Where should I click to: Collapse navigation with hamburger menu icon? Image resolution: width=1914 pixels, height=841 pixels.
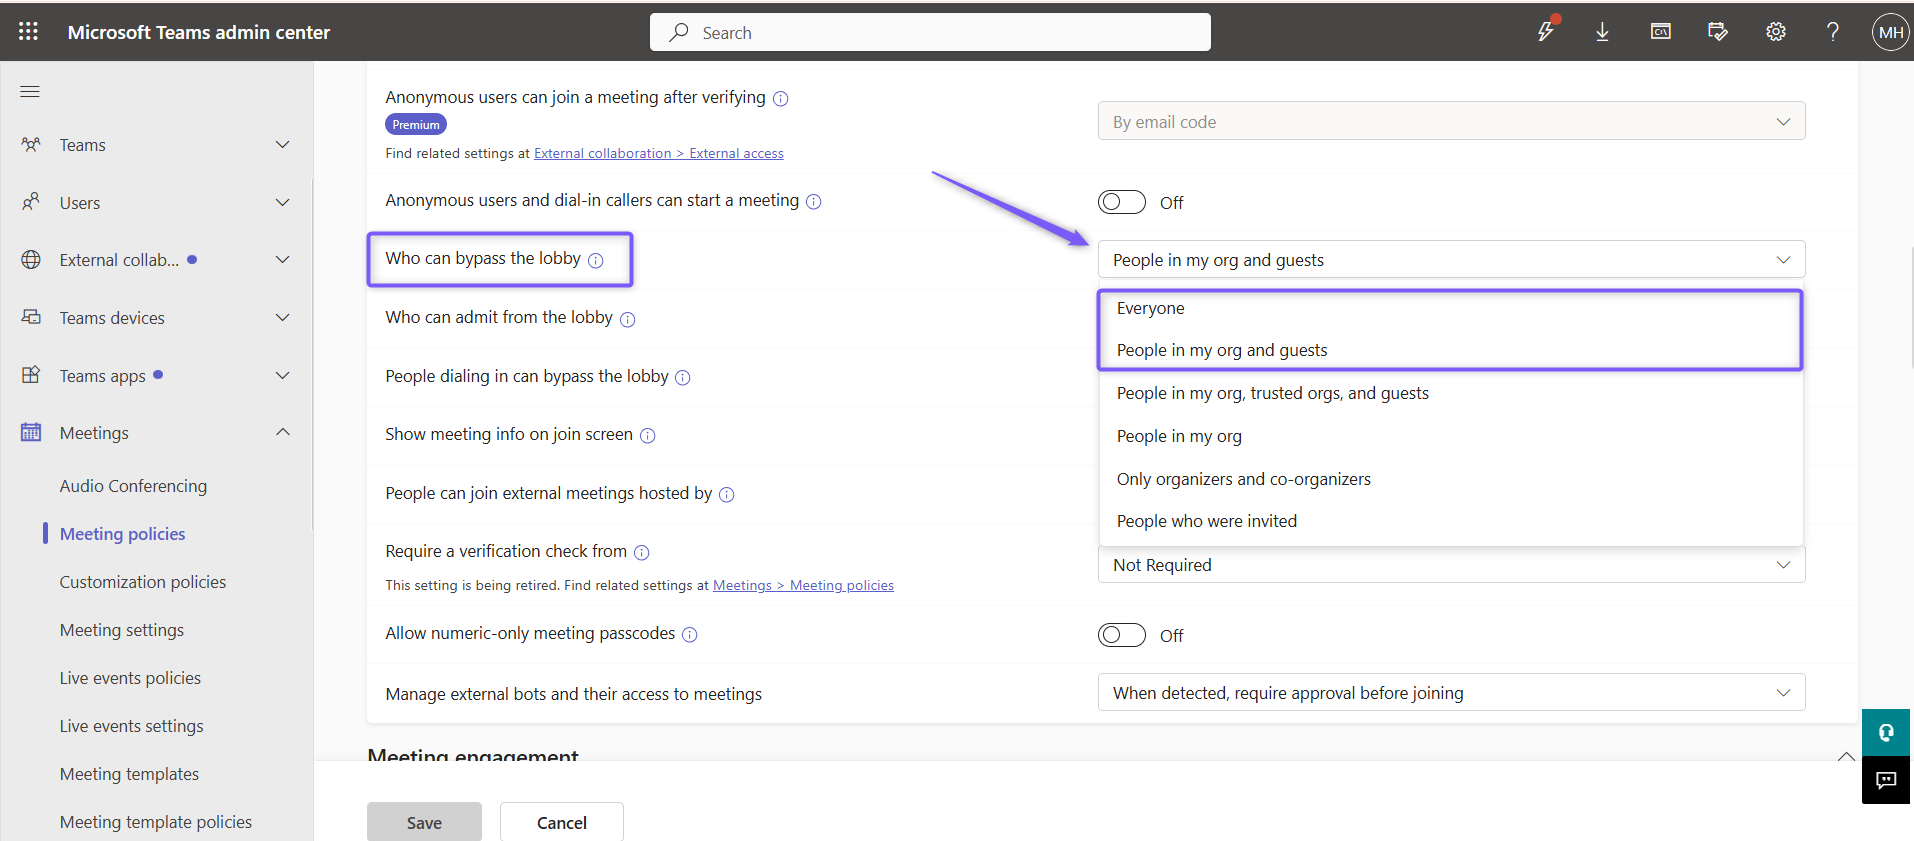pyautogui.click(x=30, y=92)
